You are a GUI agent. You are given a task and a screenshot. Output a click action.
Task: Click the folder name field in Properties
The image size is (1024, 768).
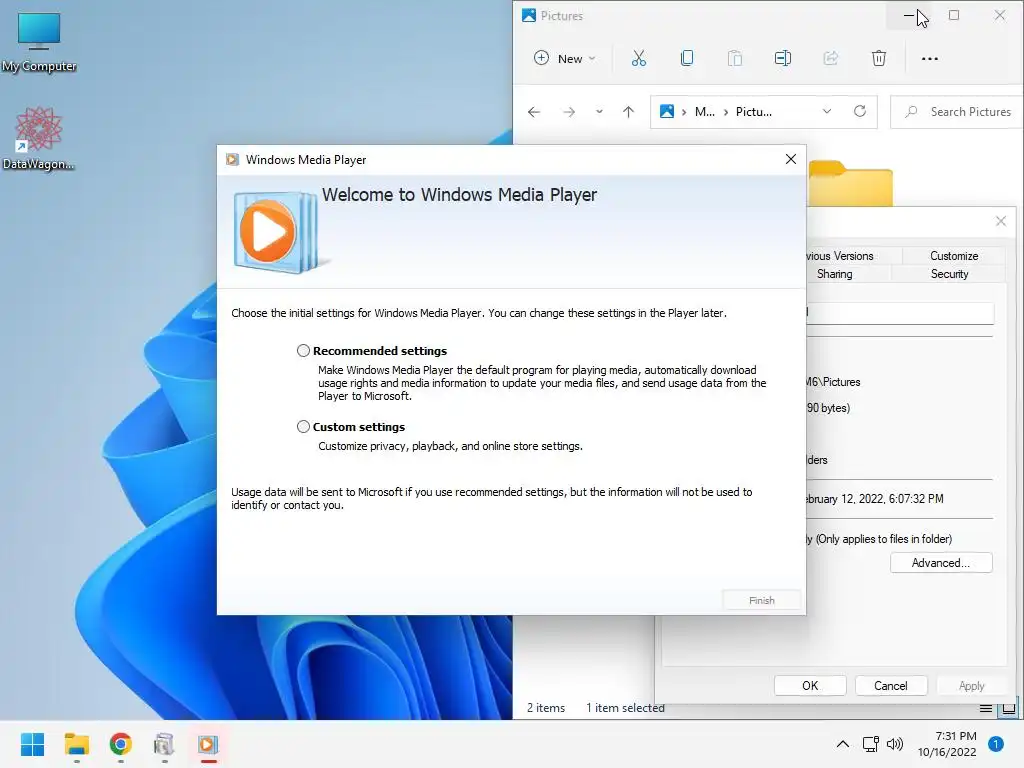pyautogui.click(x=900, y=313)
